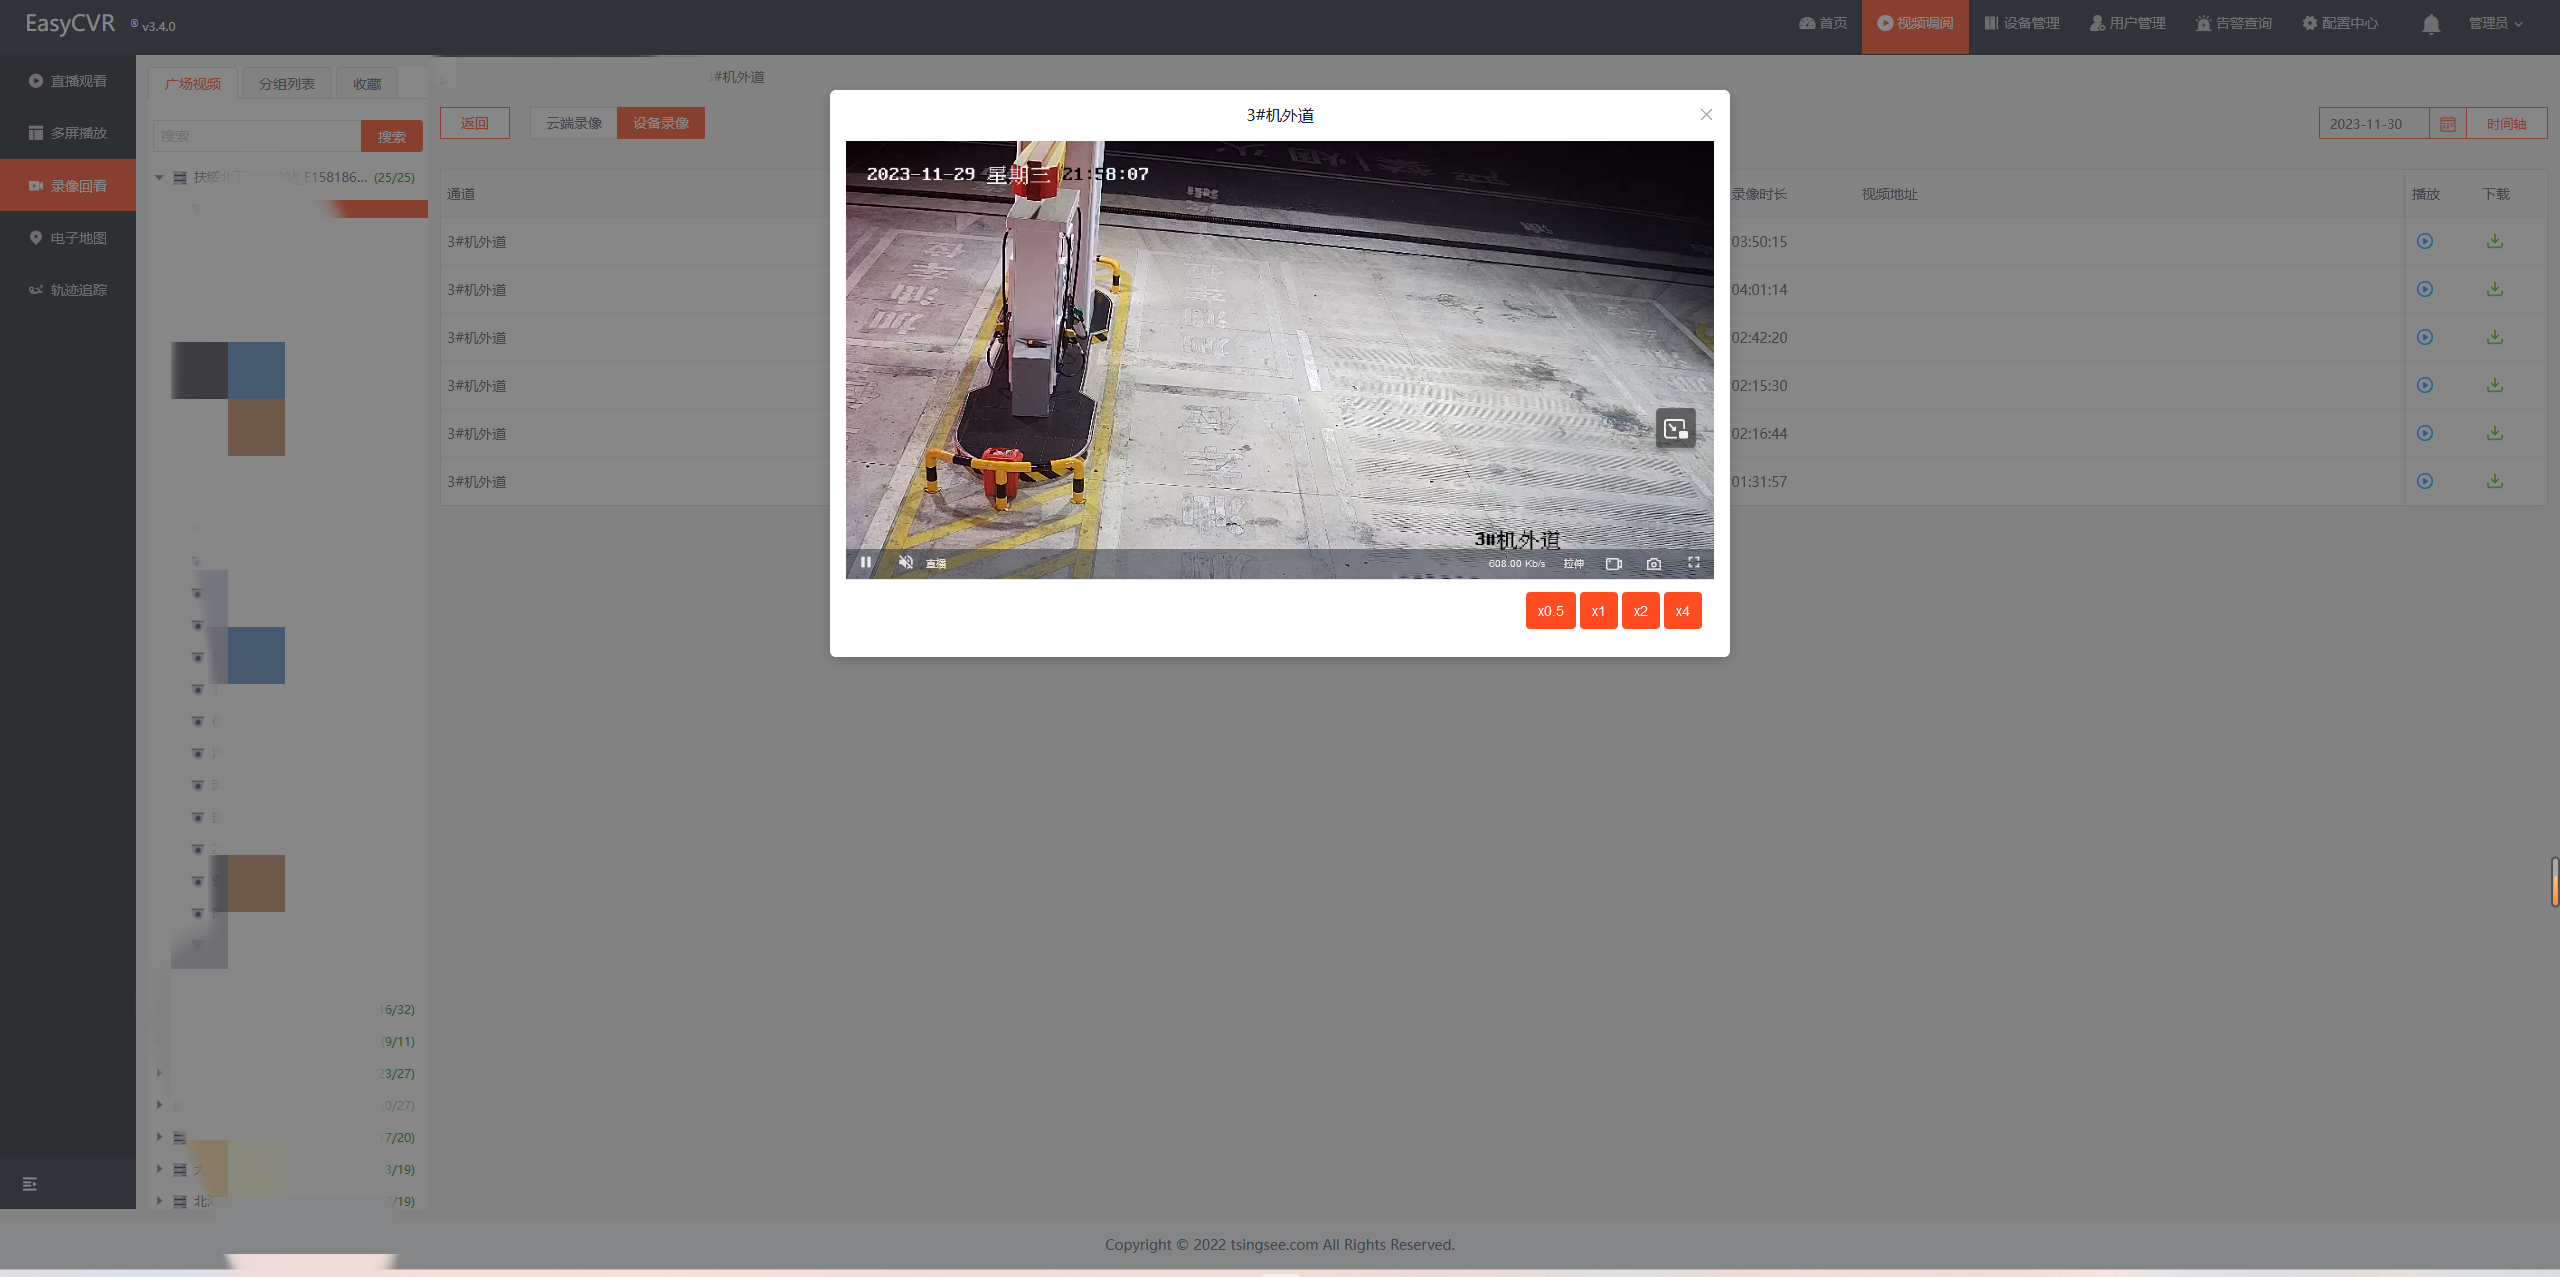Image resolution: width=2560 pixels, height=1277 pixels.
Task: Collapse the E158186 device tree node
Action: point(159,177)
